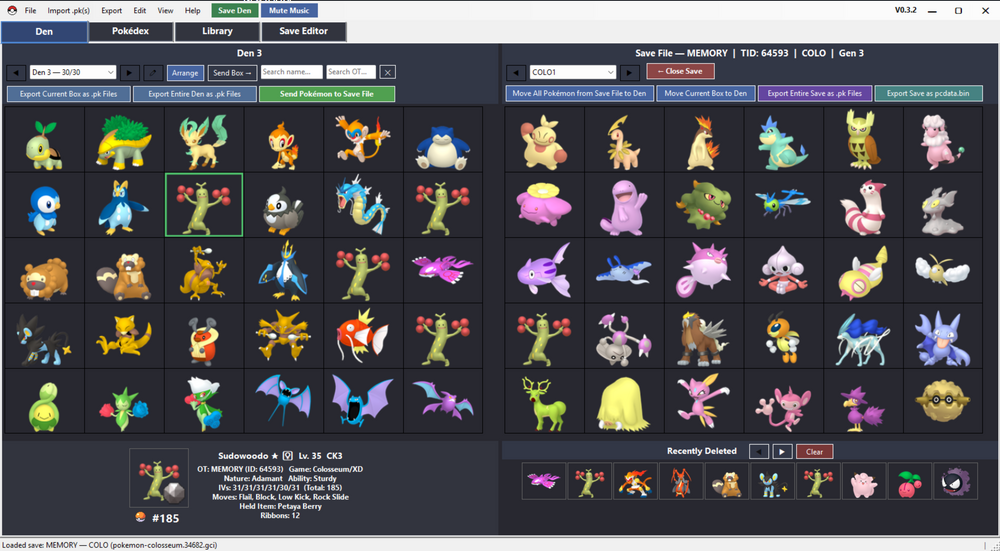Select Quagsire in the save file box

tap(624, 205)
